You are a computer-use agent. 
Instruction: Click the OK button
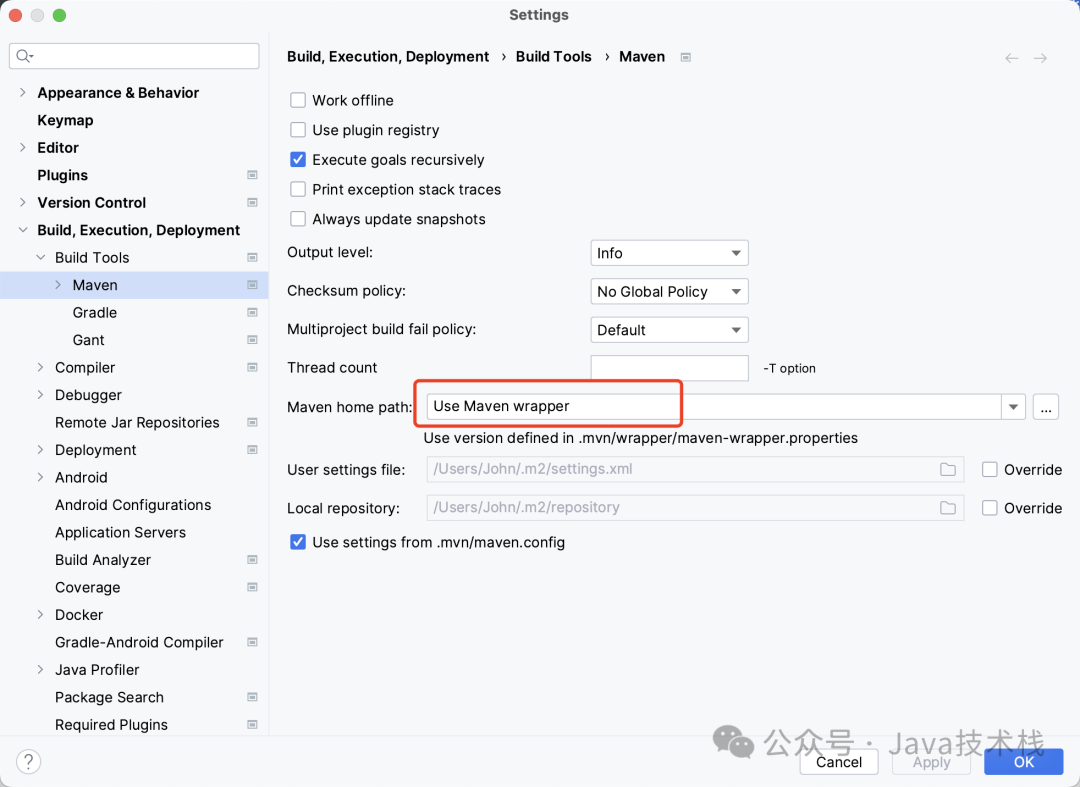point(1023,761)
